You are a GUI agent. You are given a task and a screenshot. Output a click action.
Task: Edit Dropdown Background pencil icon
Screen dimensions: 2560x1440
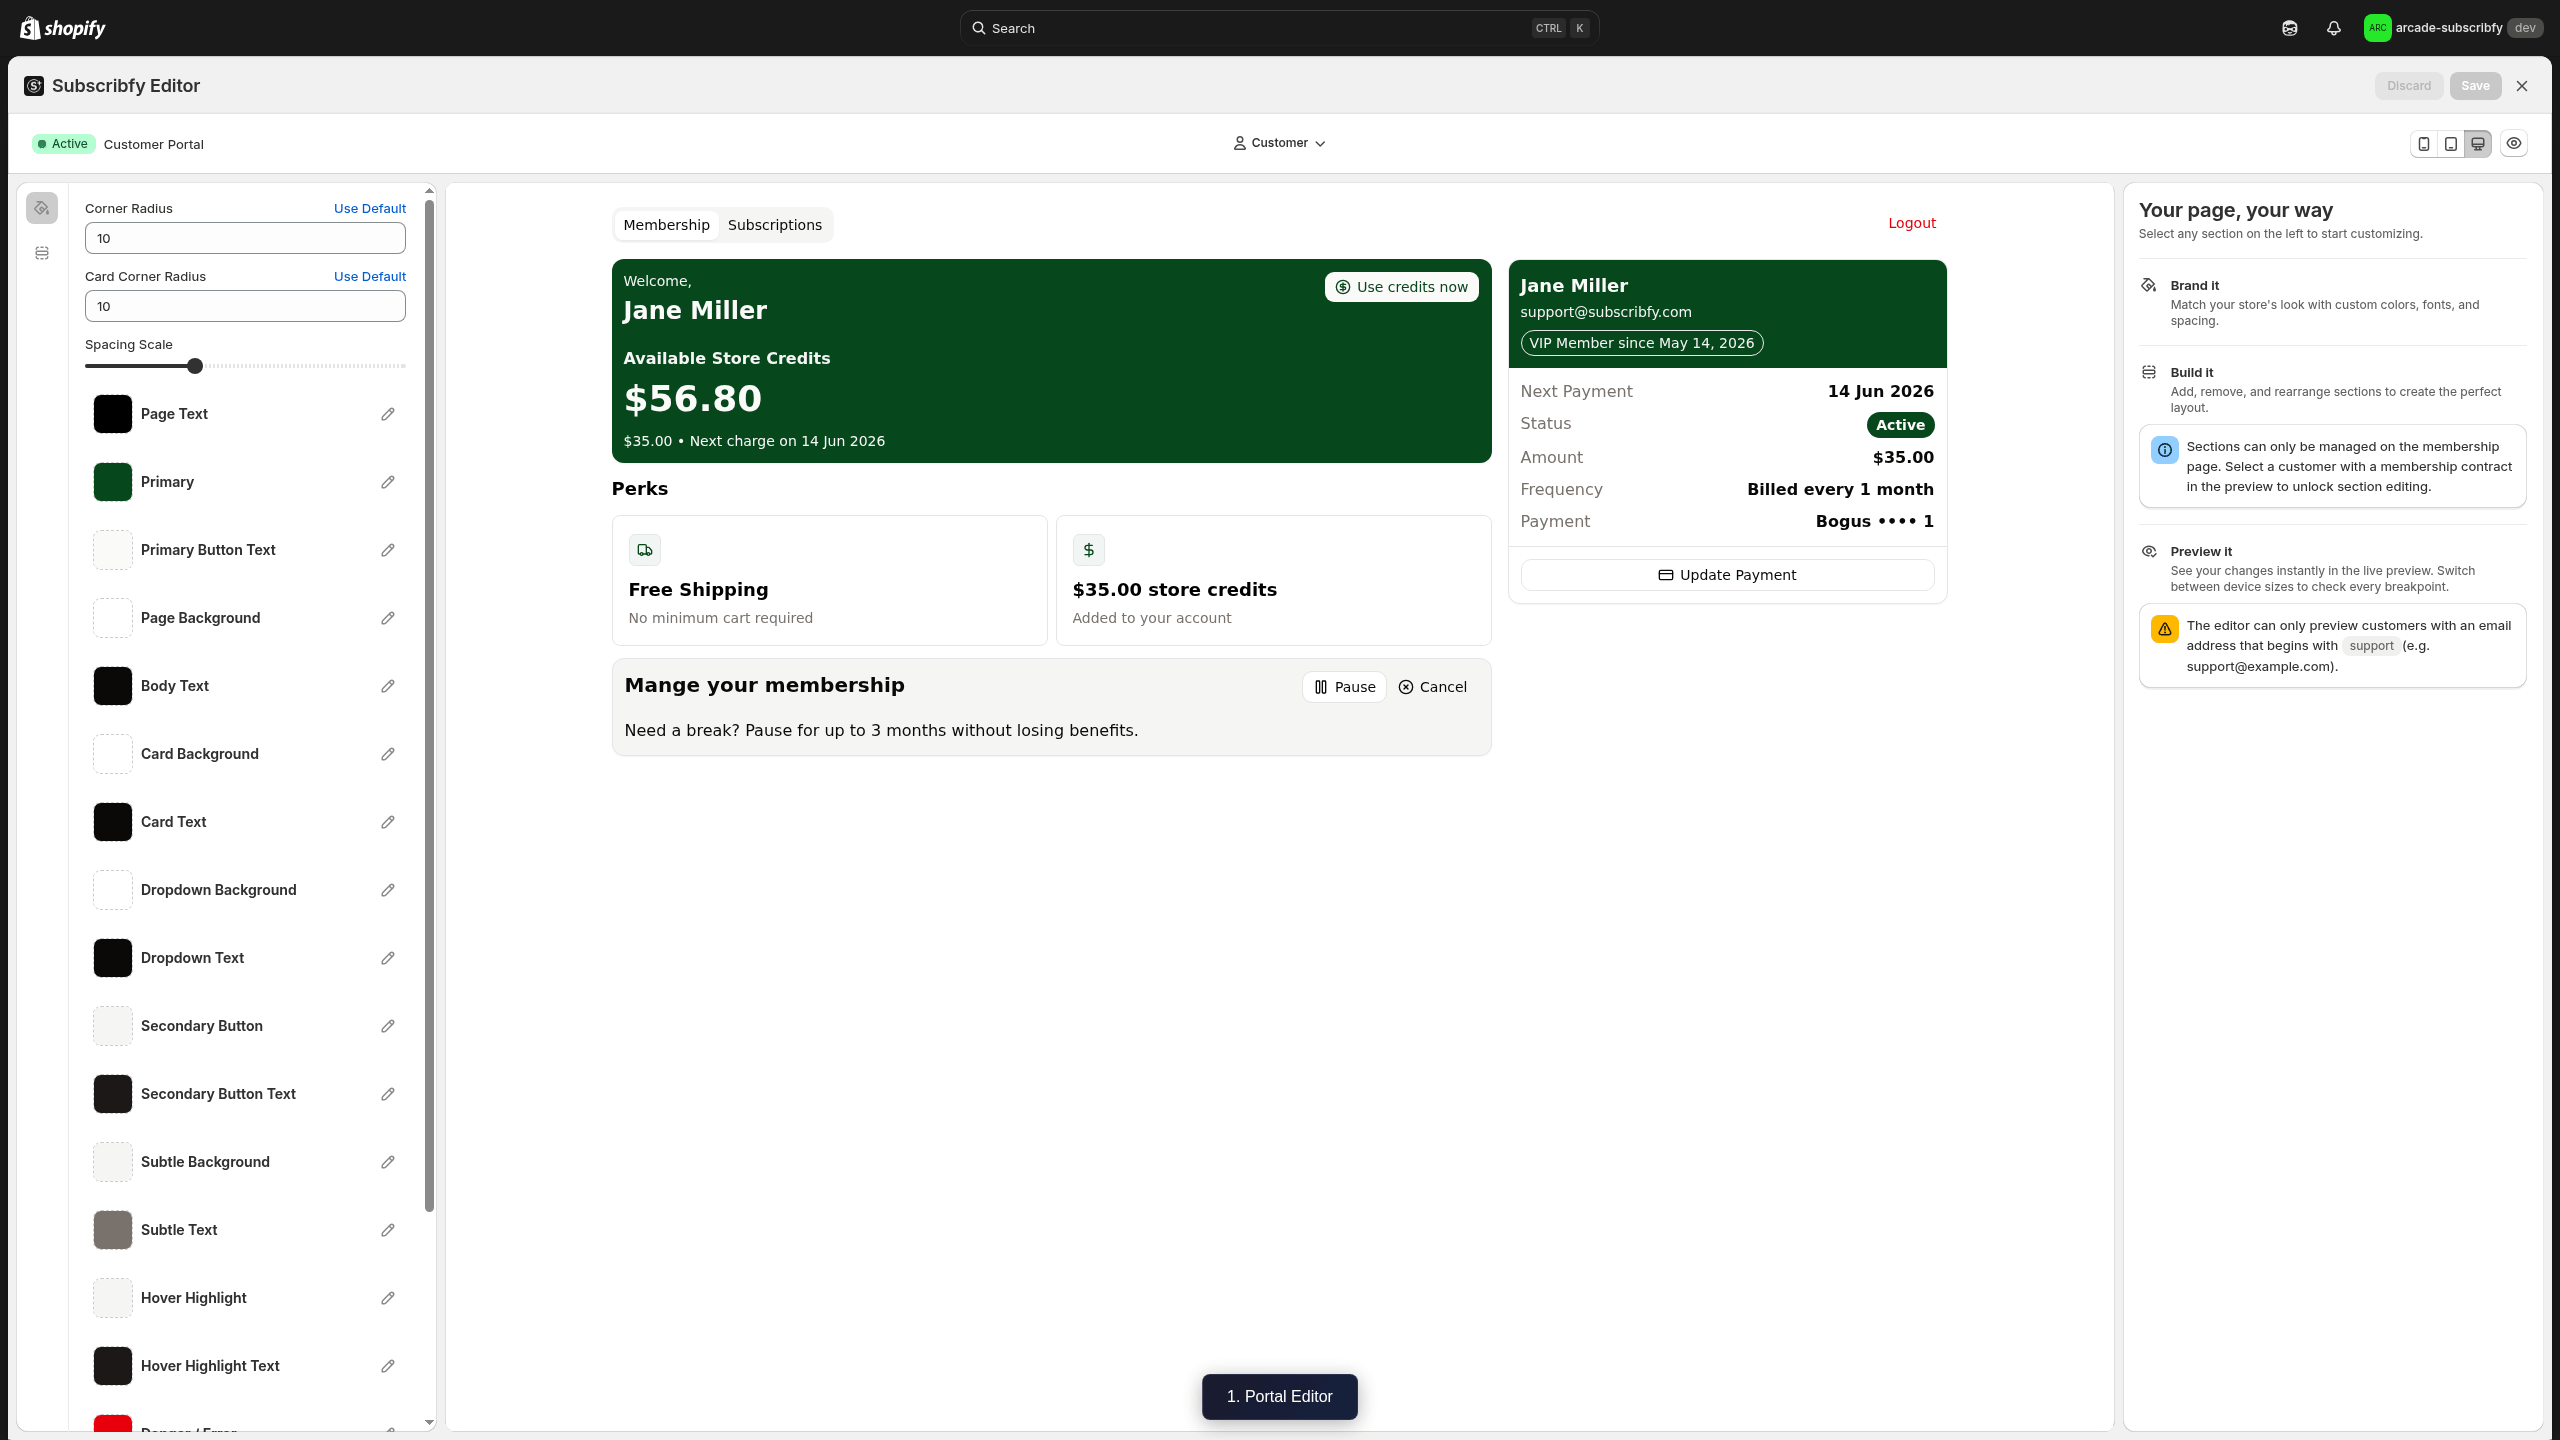[x=388, y=890]
